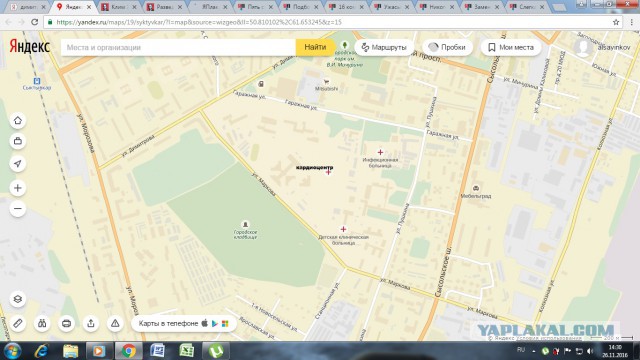Click the Инфекционная больница map marker

(380, 152)
